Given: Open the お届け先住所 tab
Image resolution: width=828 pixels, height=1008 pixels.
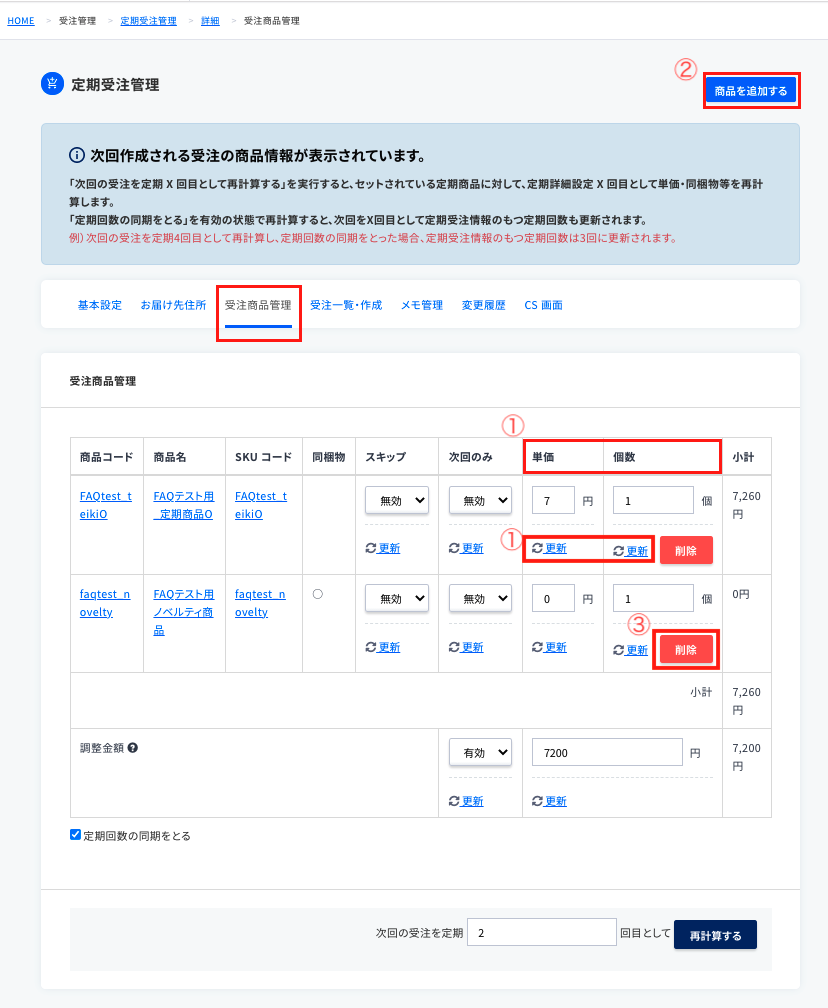Looking at the screenshot, I should pos(174,305).
